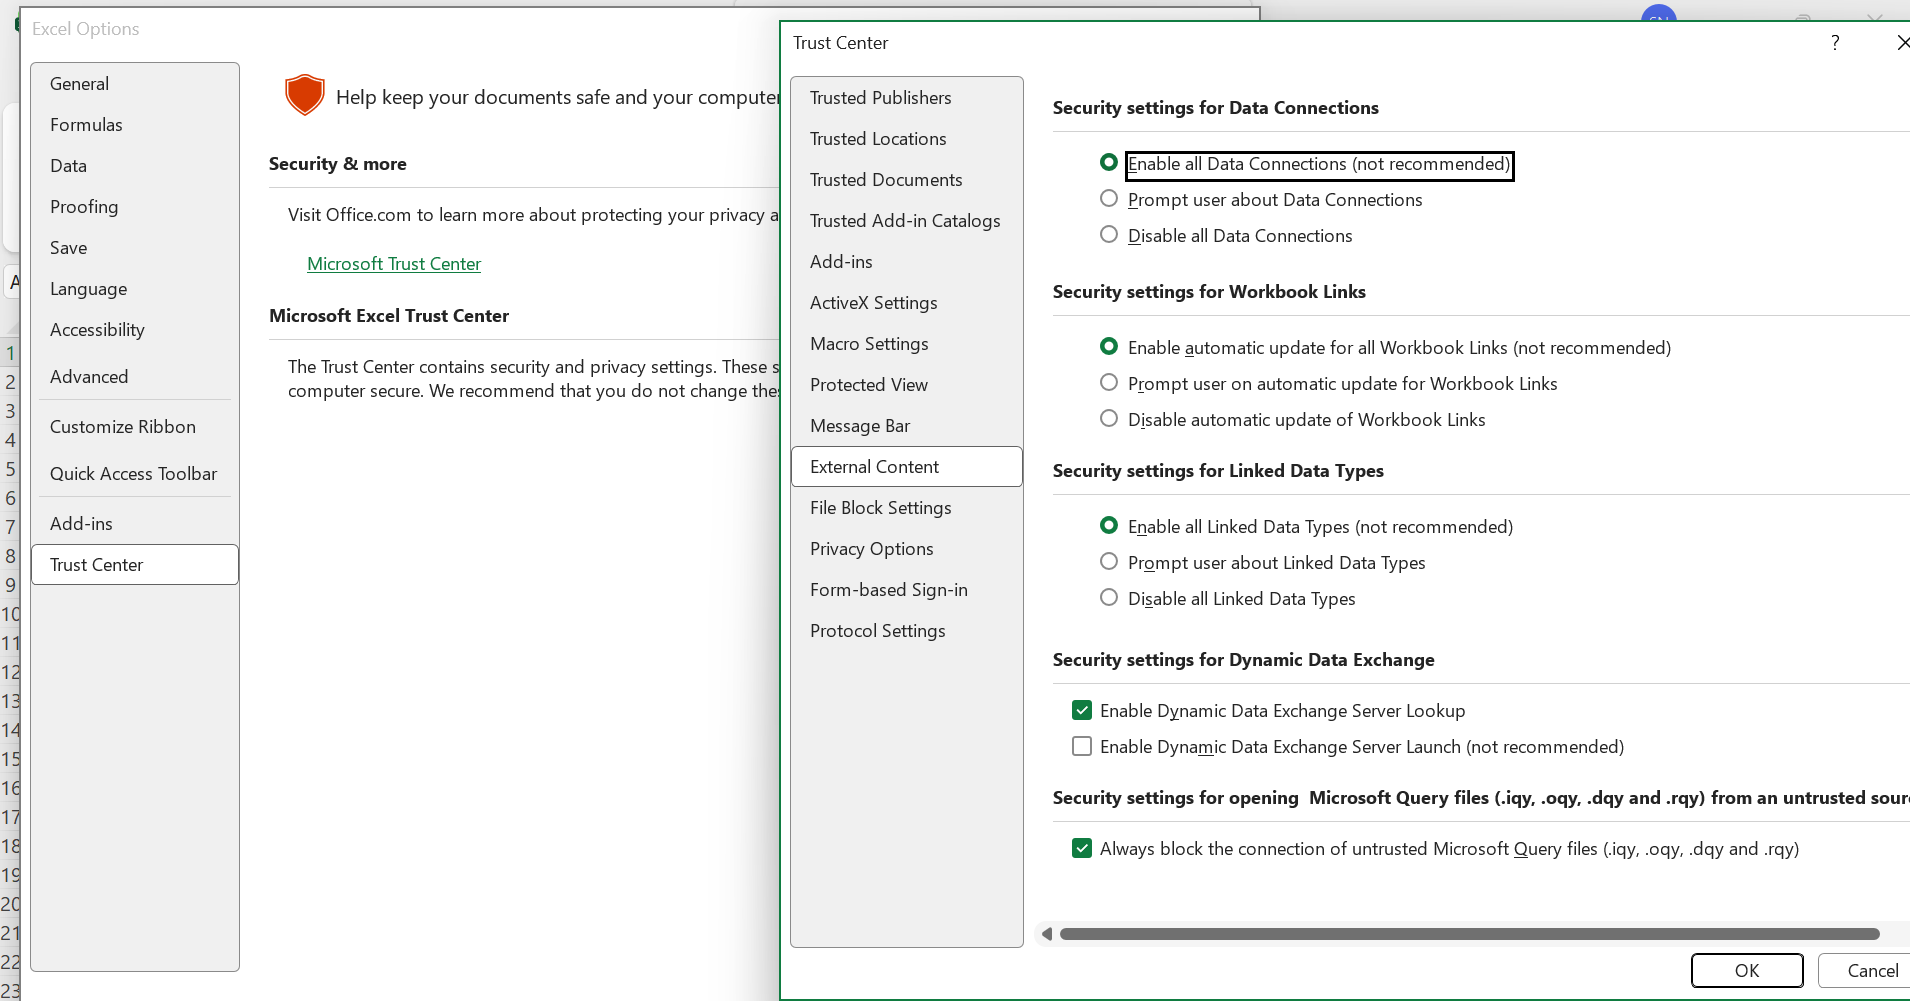Click the orange security shield icon
1910x1001 pixels.
point(305,96)
